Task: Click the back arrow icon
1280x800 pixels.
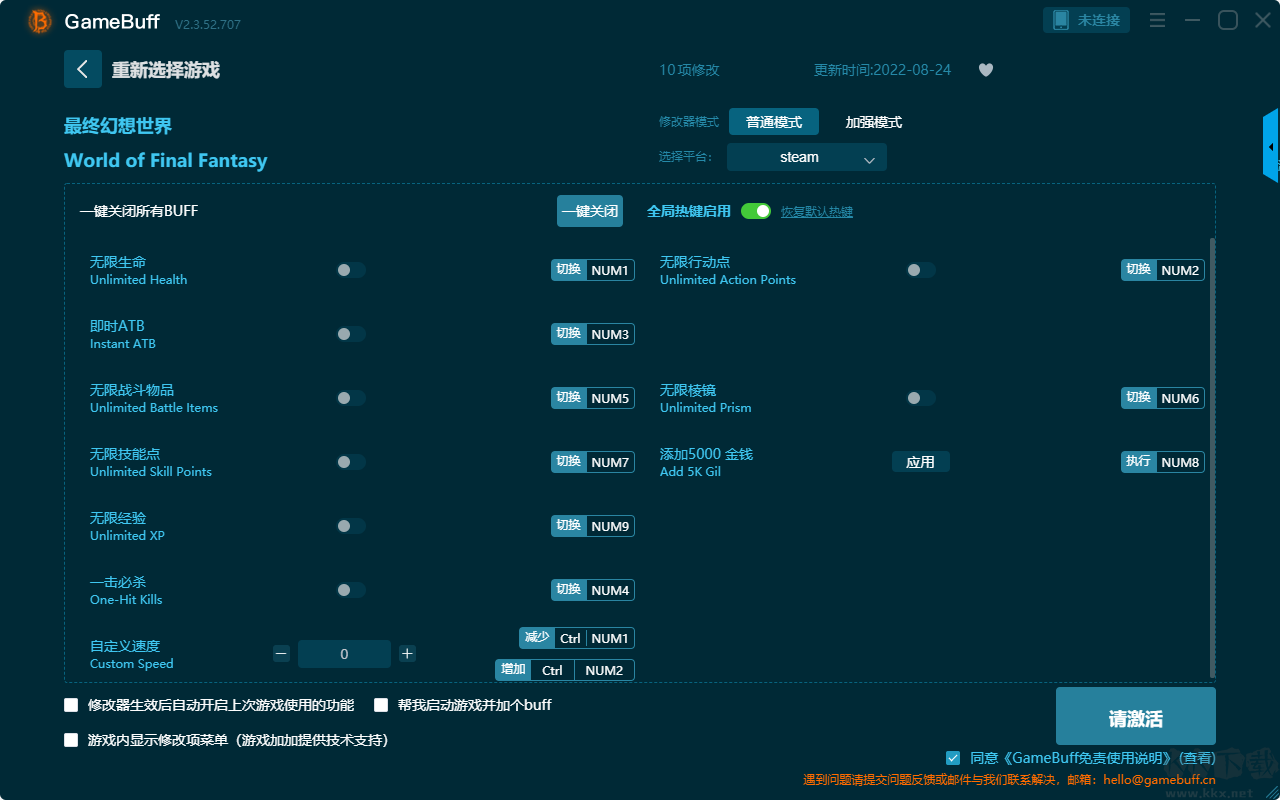Action: [83, 69]
